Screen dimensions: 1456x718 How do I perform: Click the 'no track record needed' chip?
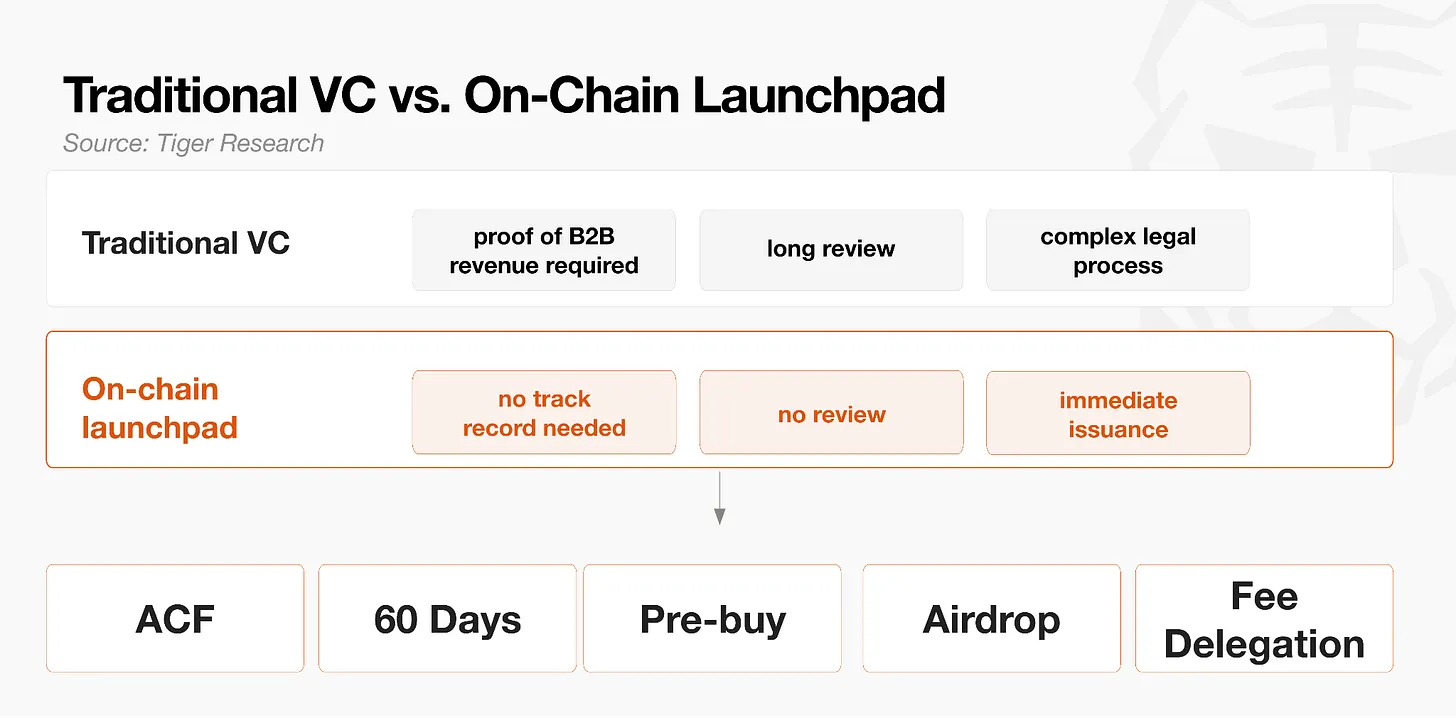point(544,412)
